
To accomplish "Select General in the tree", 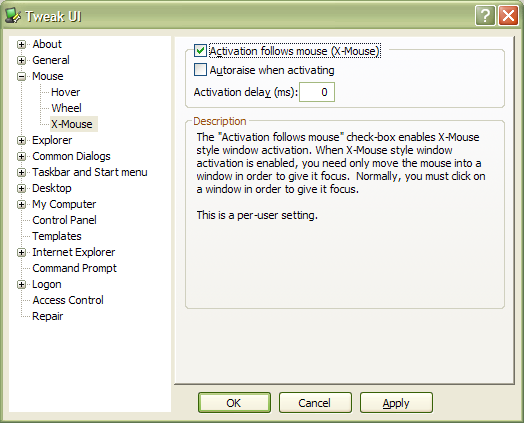I will (51, 60).
